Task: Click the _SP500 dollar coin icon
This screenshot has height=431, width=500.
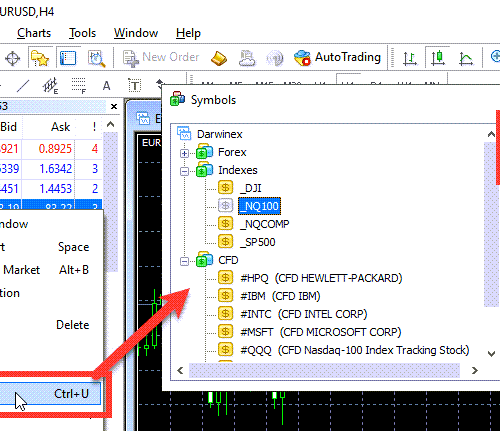Action: 225,242
